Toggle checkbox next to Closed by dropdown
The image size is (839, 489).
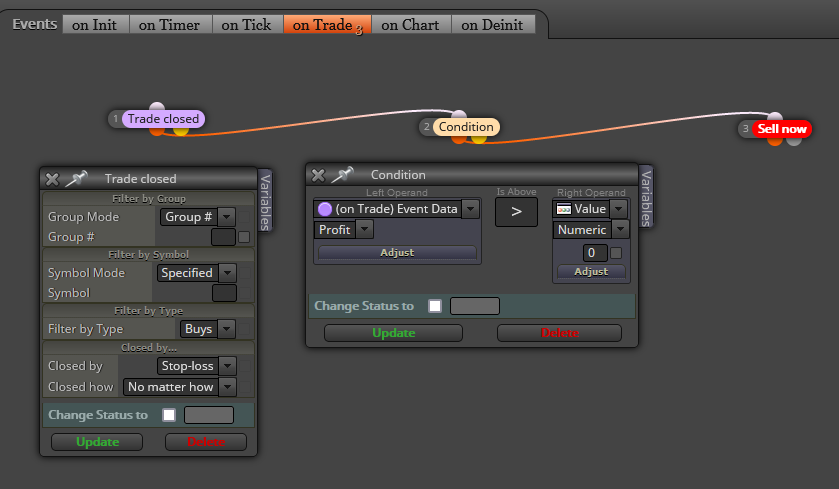coord(245,366)
